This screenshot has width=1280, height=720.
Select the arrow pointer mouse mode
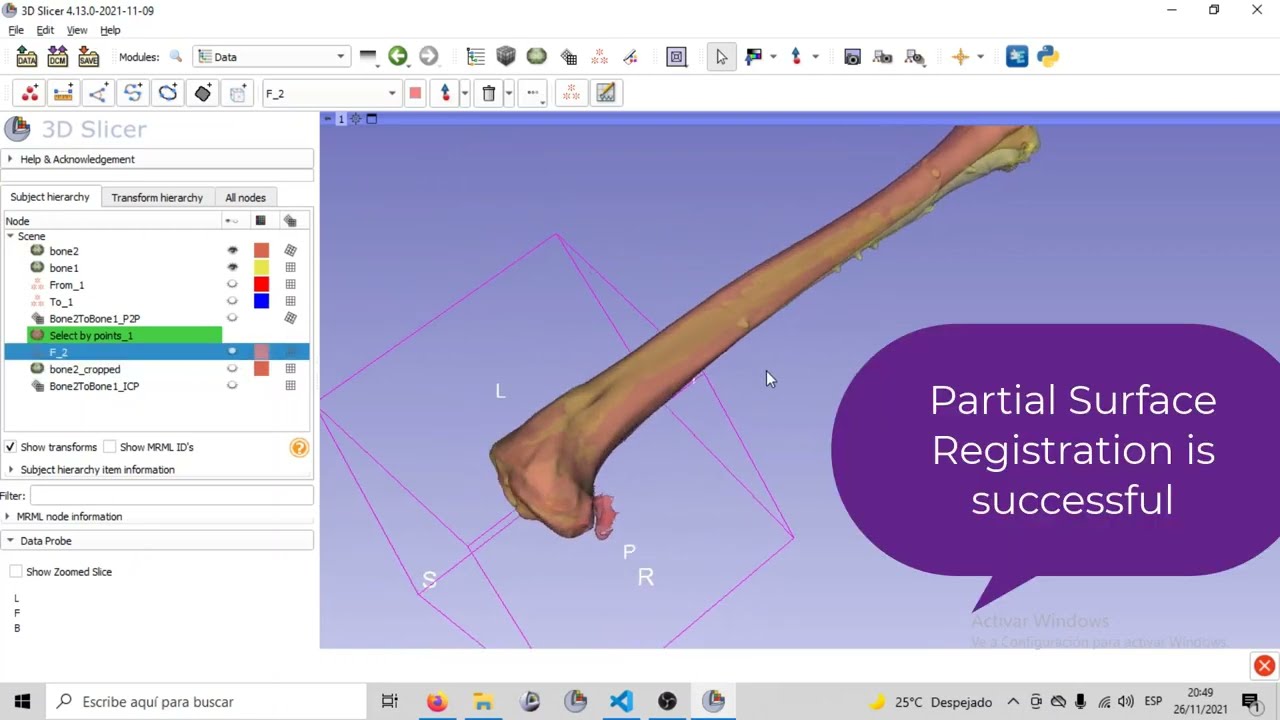721,57
